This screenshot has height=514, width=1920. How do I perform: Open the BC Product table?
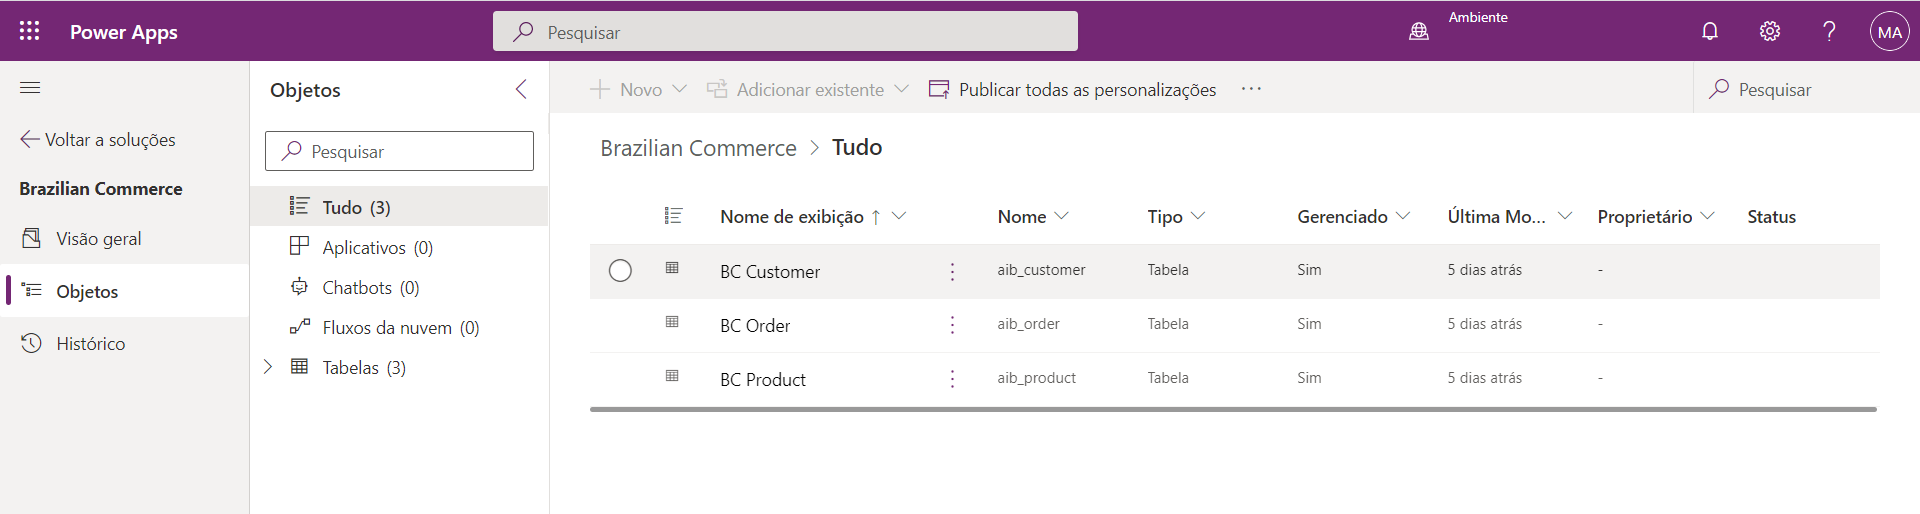[x=763, y=380]
